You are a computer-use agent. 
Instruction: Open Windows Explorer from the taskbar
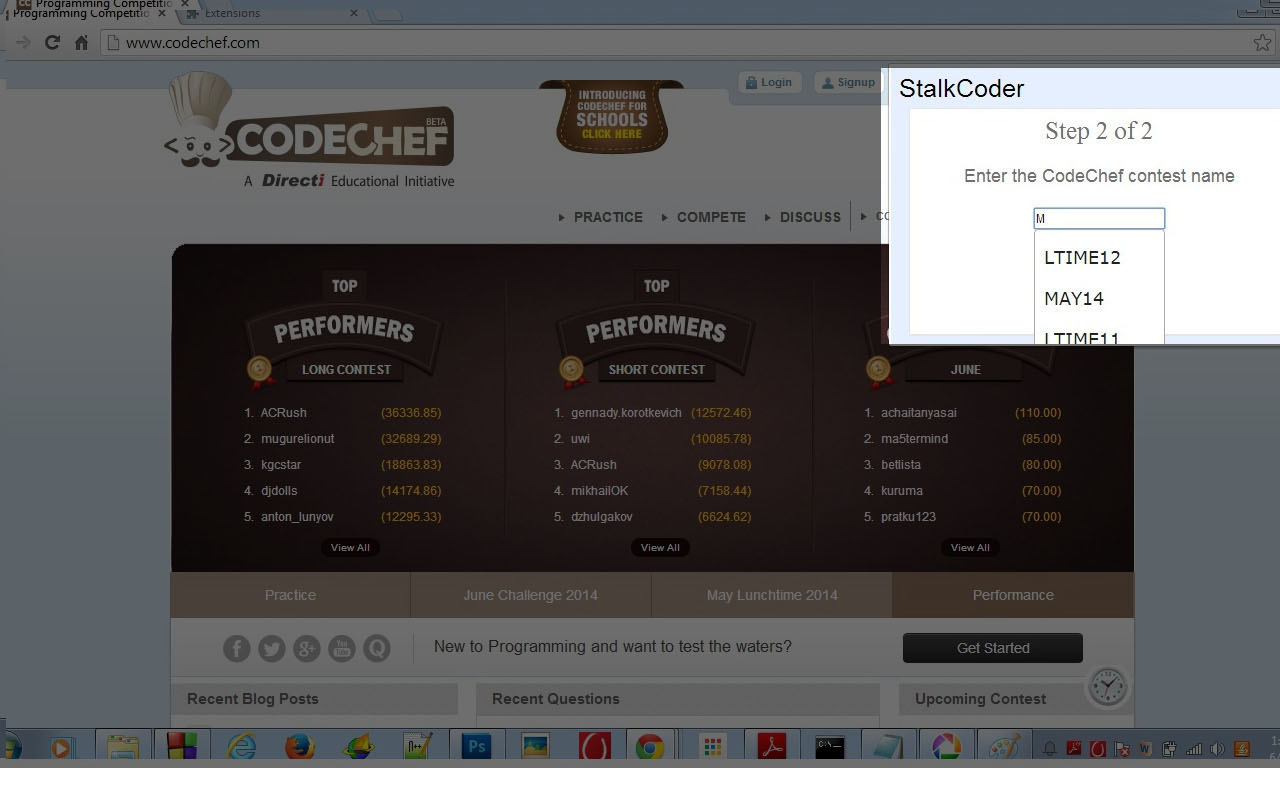point(123,746)
